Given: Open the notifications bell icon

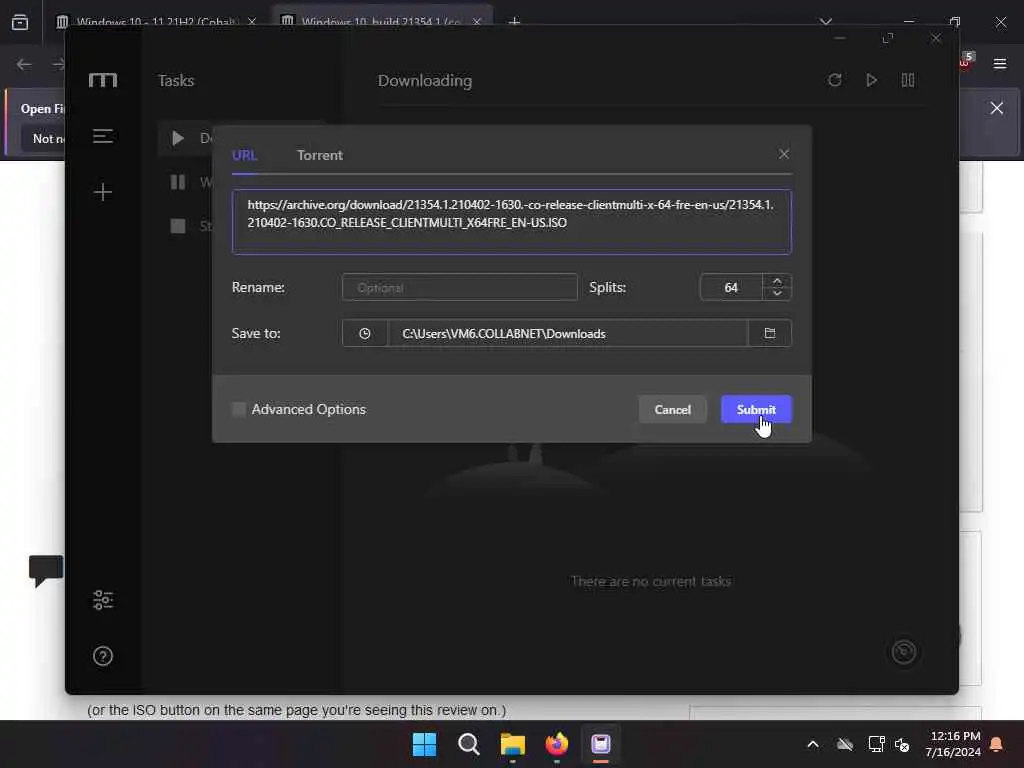Looking at the screenshot, I should [x=997, y=744].
